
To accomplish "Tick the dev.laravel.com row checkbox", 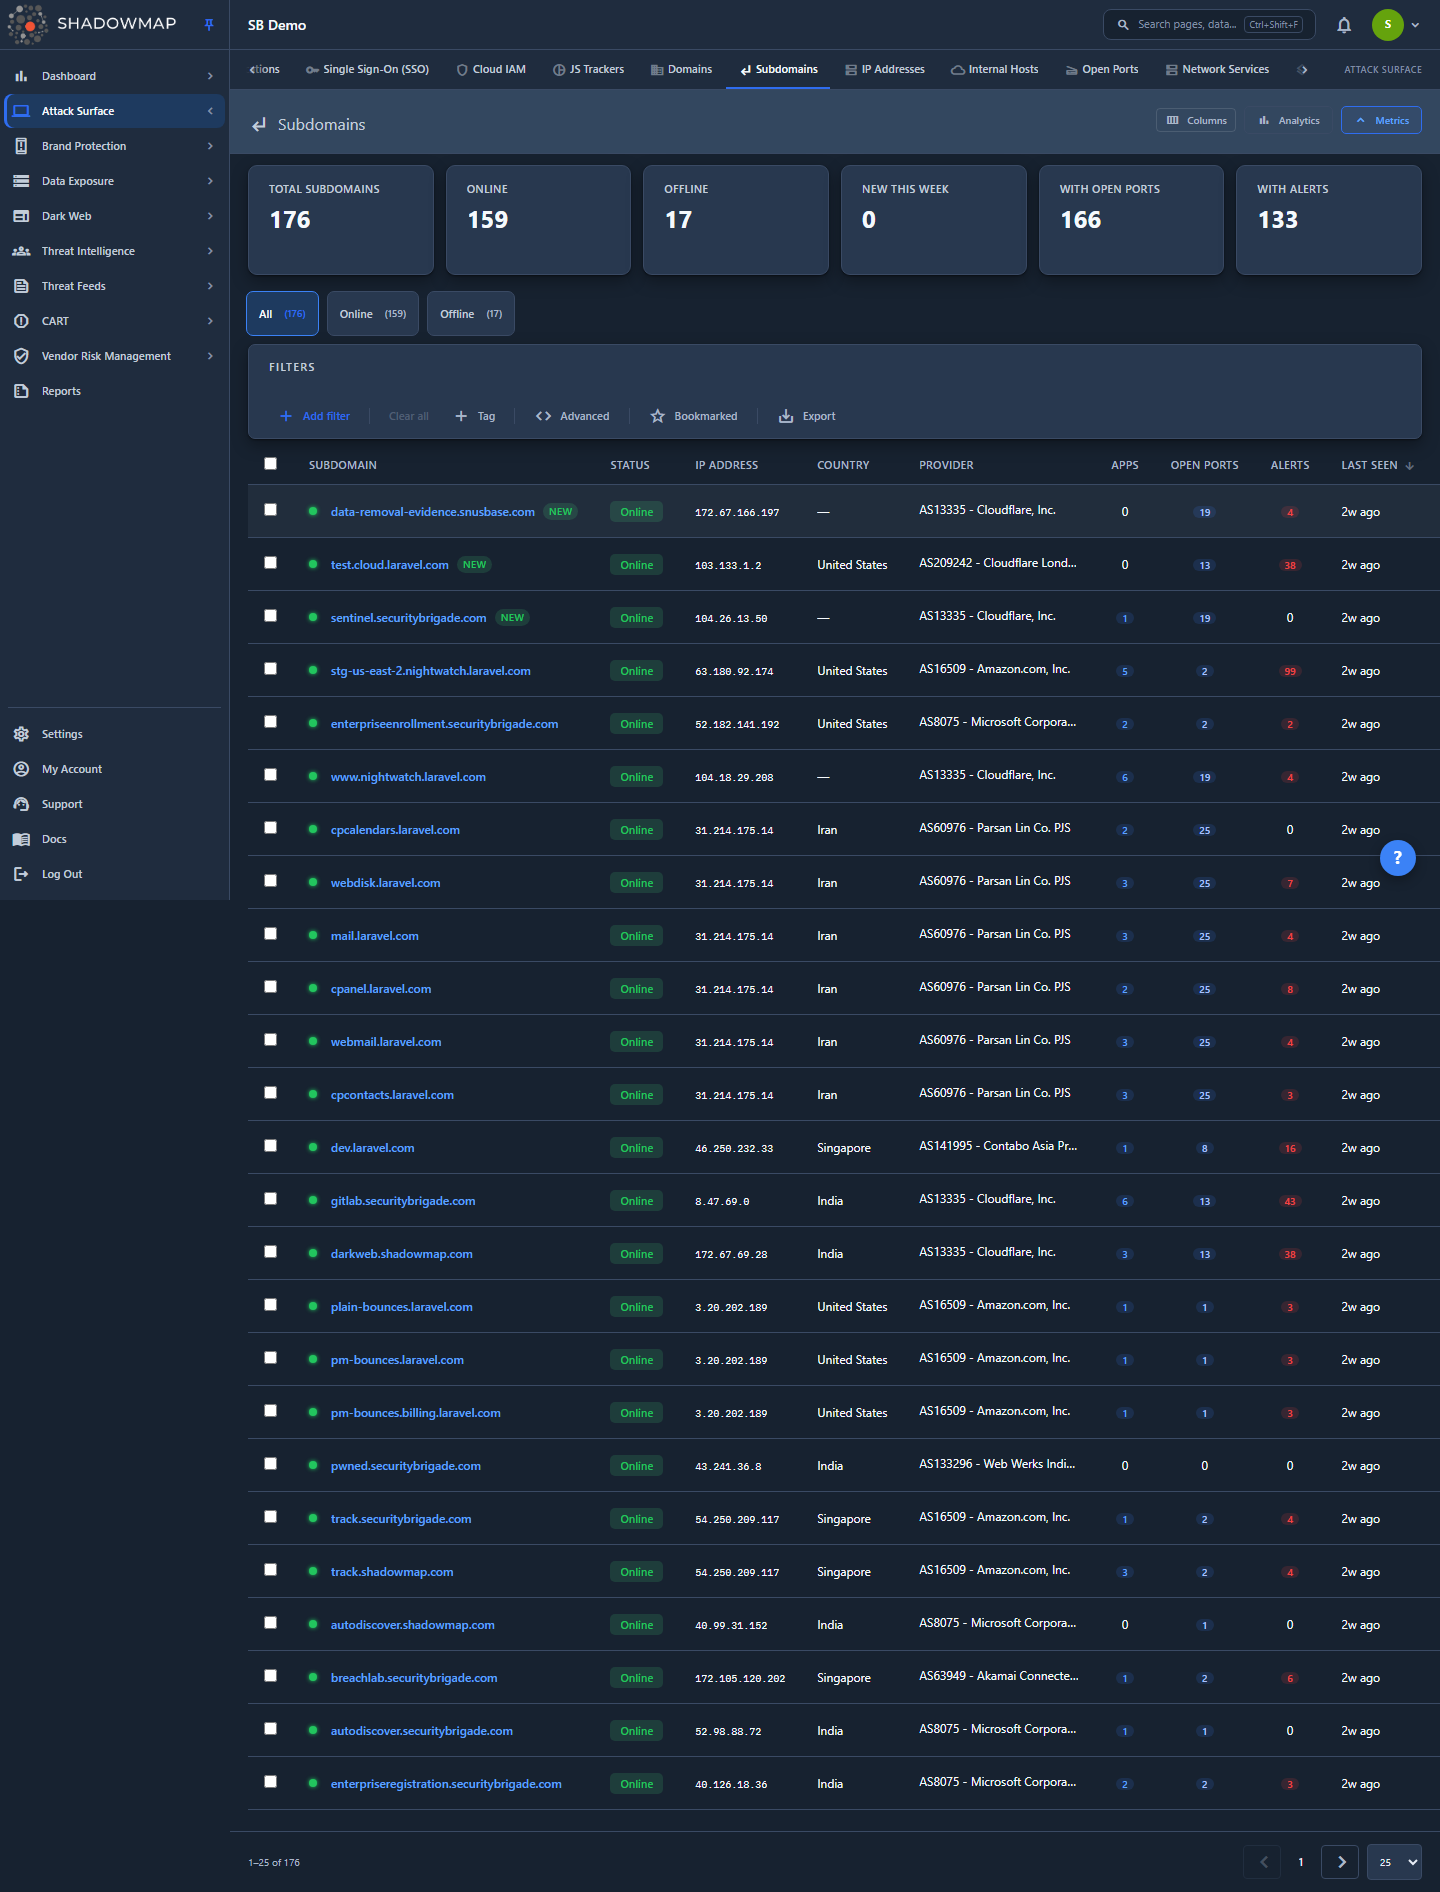I will (x=270, y=1146).
